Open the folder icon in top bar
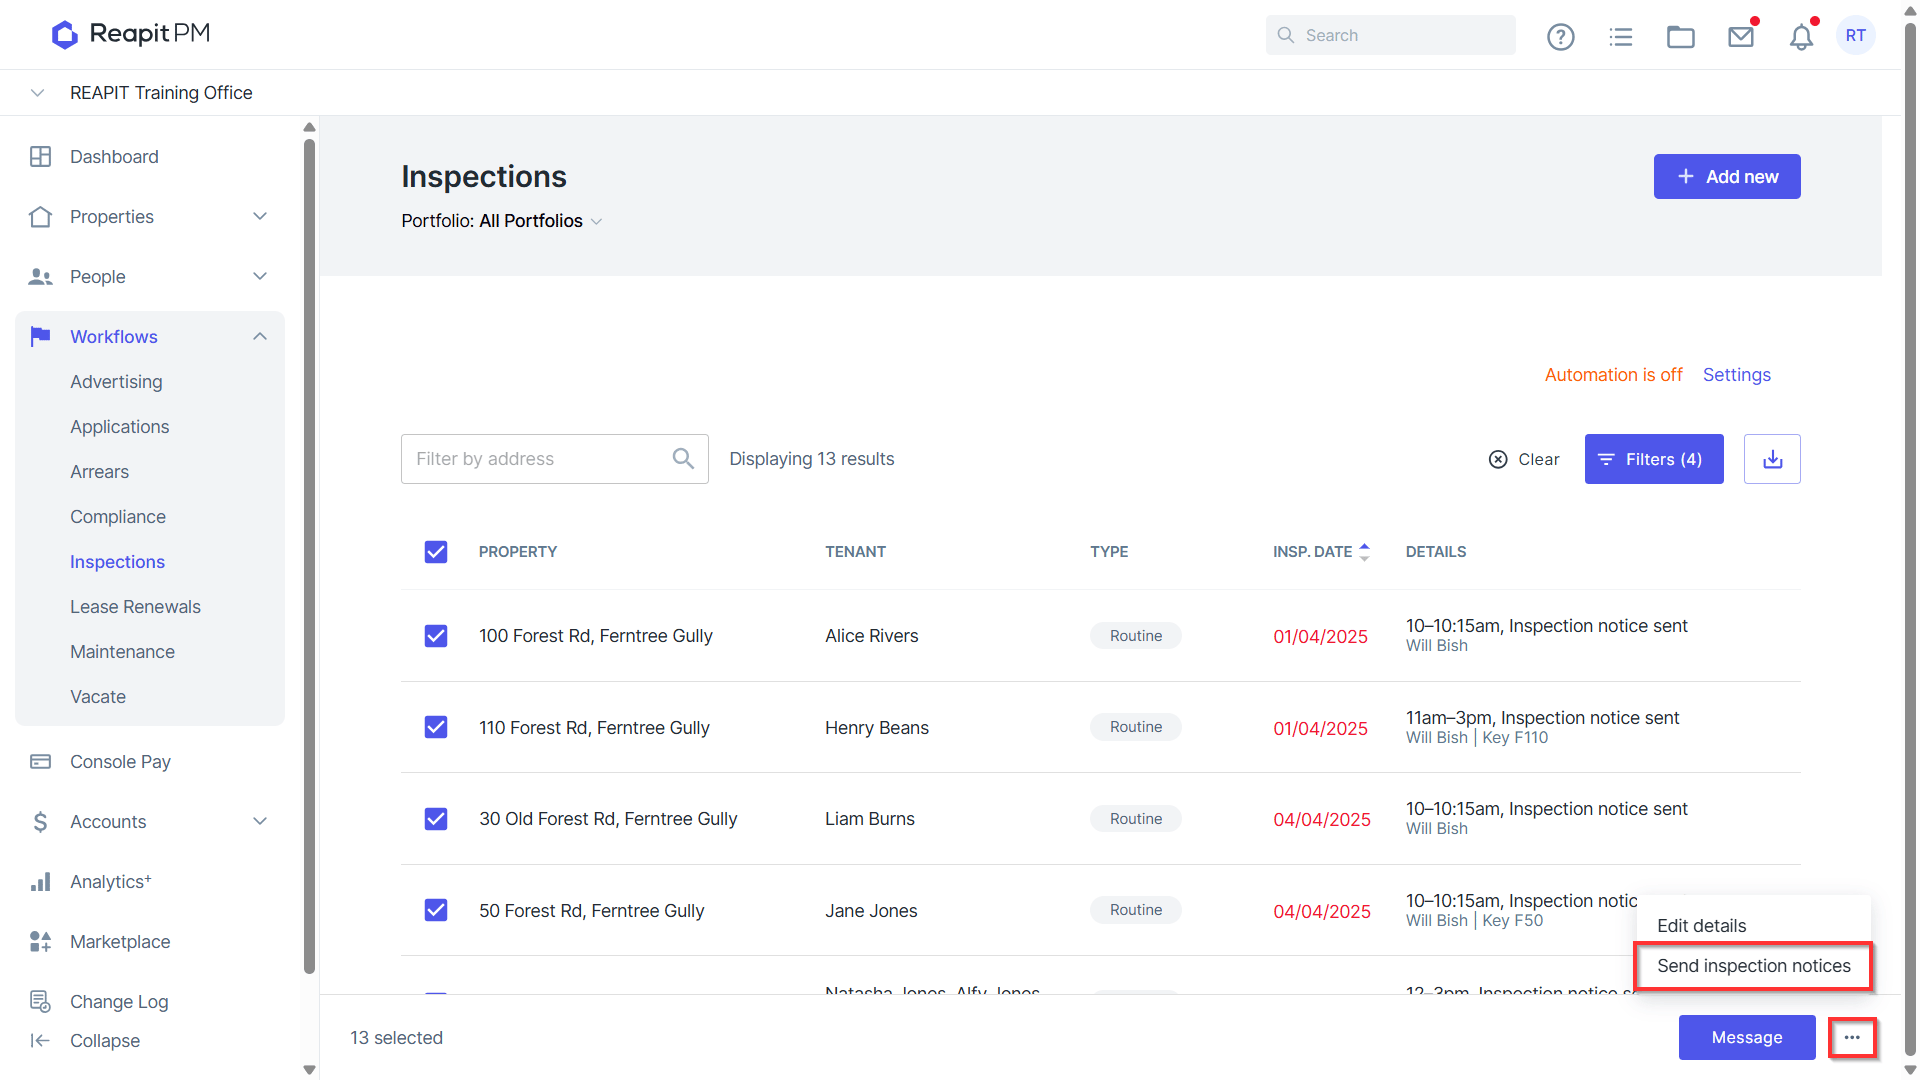The height and width of the screenshot is (1080, 1920). point(1680,37)
